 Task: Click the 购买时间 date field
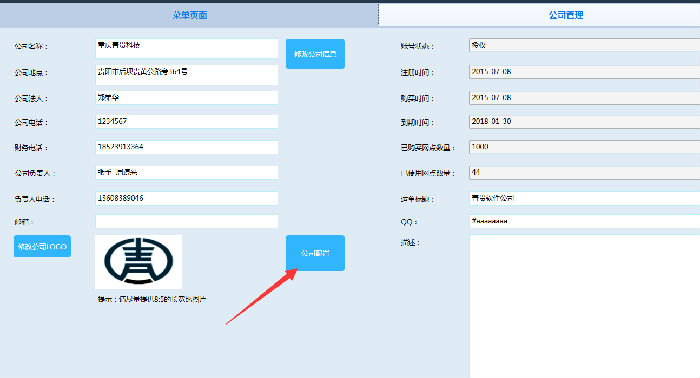click(x=584, y=98)
